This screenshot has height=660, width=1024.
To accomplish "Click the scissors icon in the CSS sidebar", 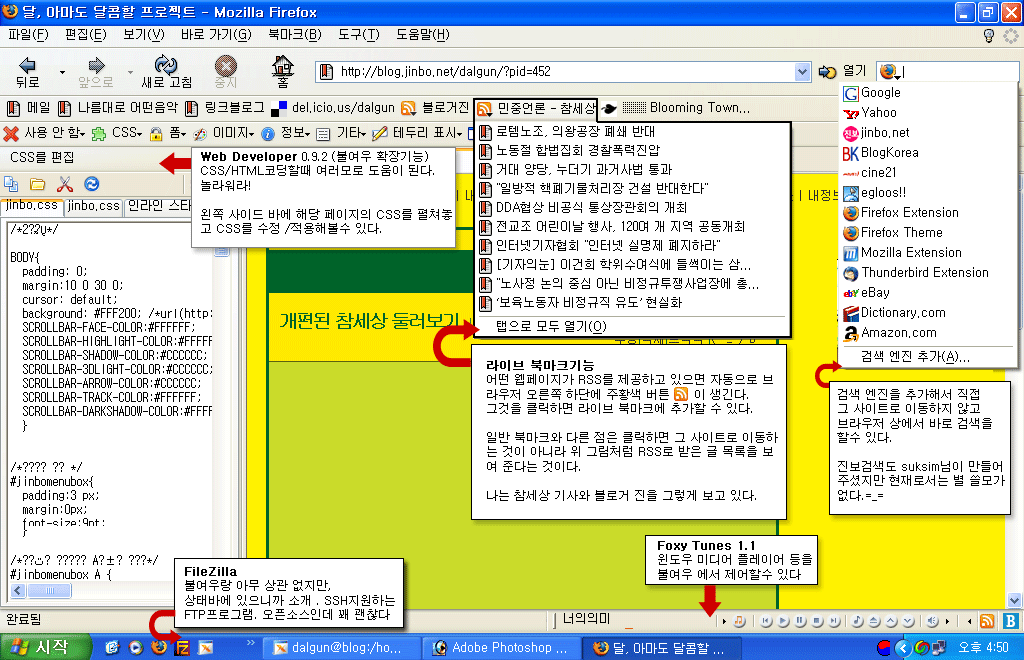I will click(65, 184).
